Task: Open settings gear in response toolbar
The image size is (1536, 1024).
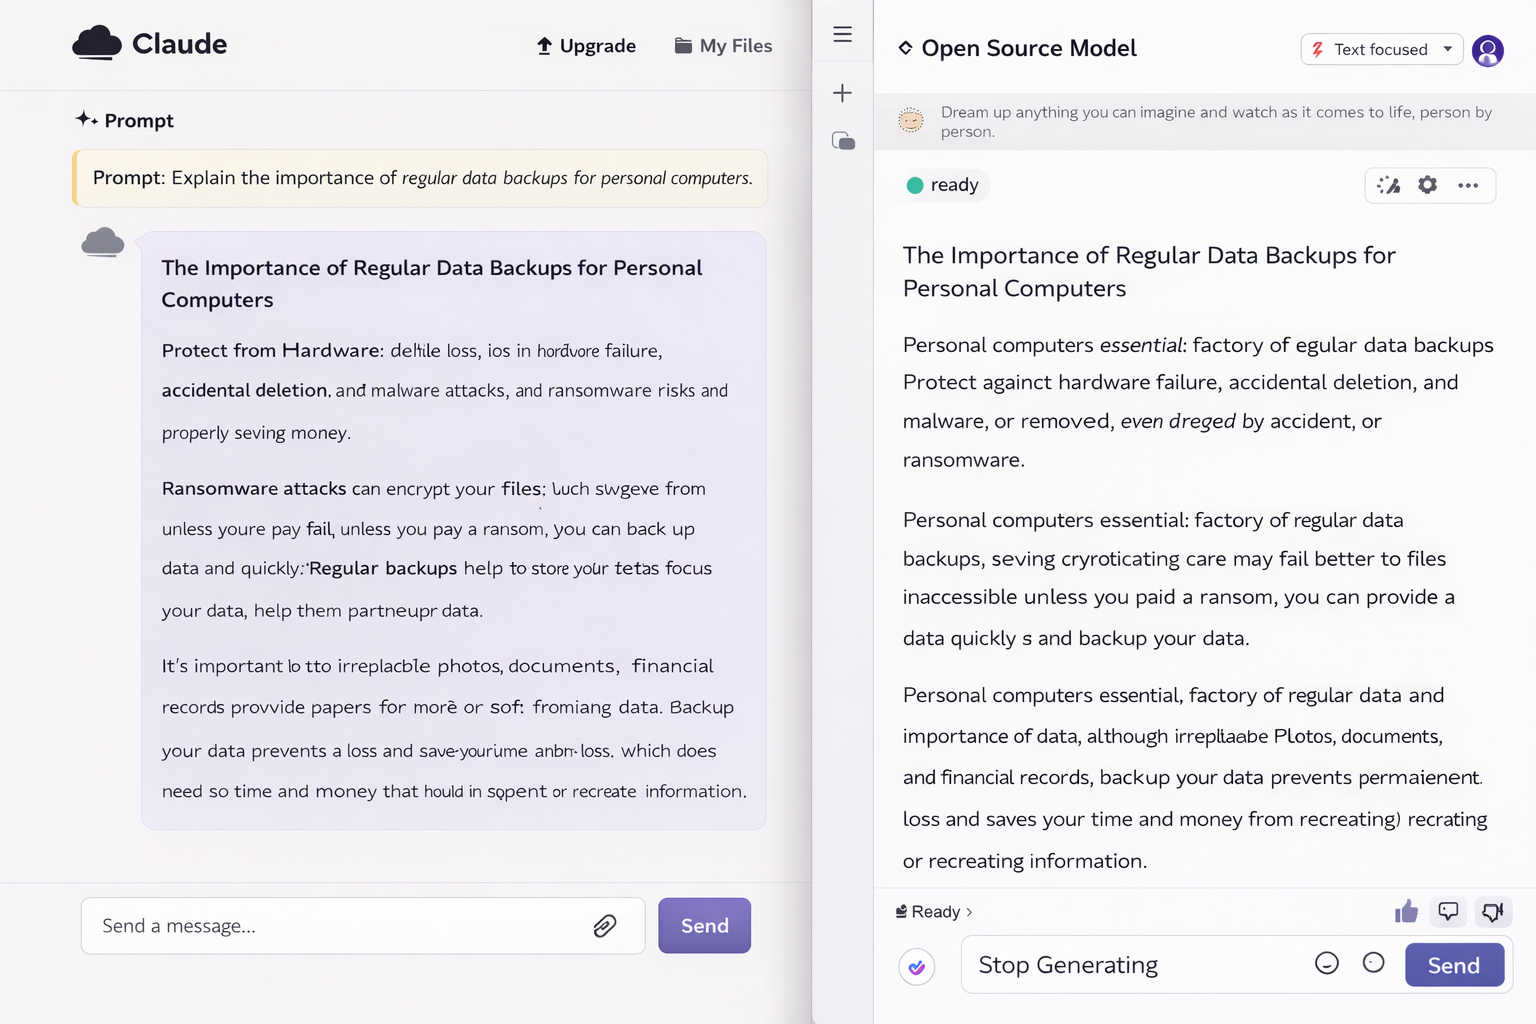Action: [x=1428, y=185]
